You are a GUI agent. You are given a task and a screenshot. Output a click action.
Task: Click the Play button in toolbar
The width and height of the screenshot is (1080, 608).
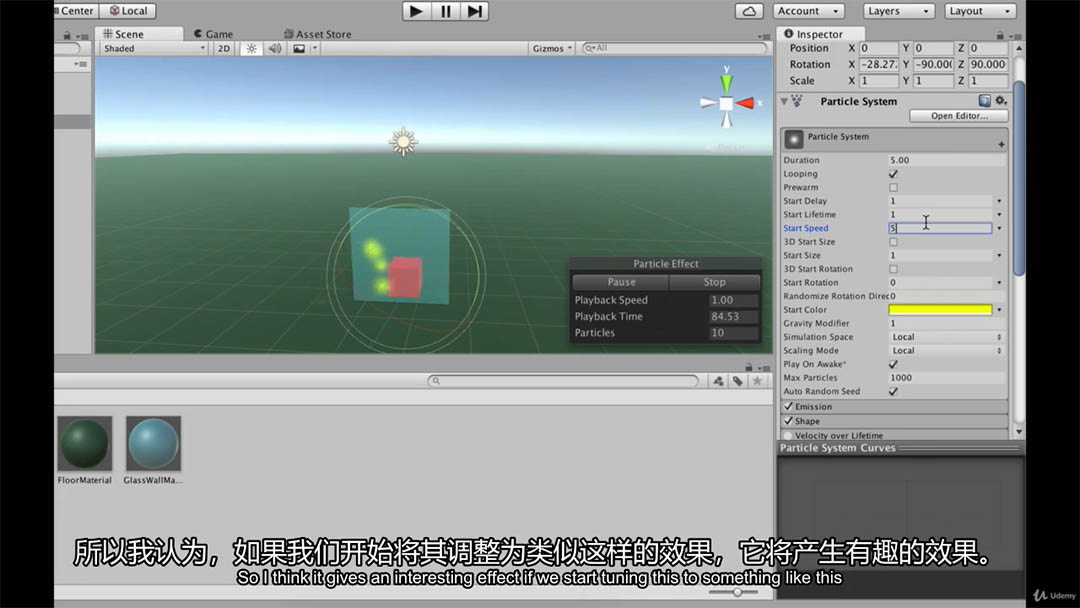click(x=416, y=11)
